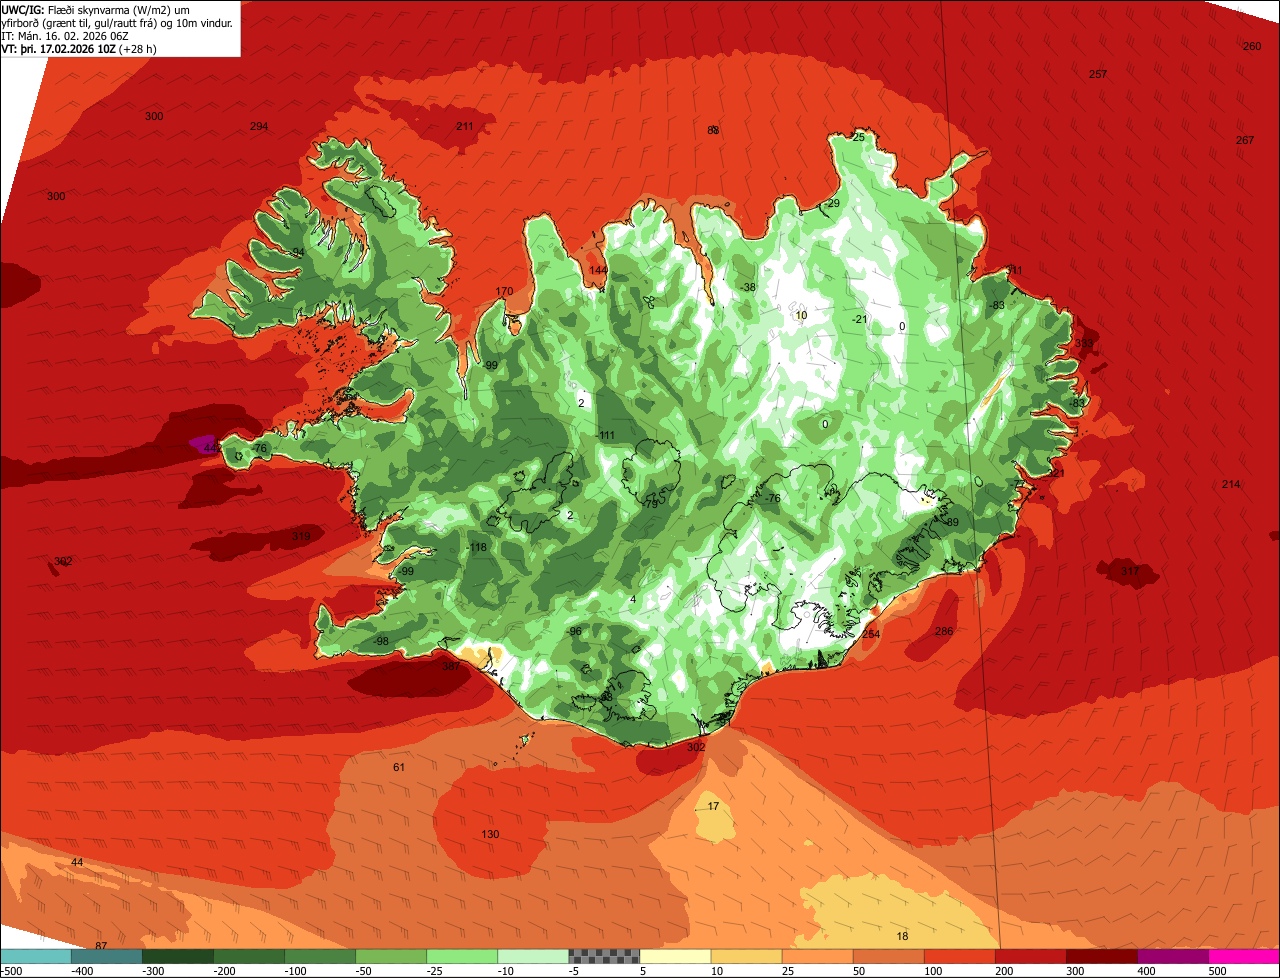Click the map value '387' off the southwest coast
1280x978 pixels.
tap(451, 666)
